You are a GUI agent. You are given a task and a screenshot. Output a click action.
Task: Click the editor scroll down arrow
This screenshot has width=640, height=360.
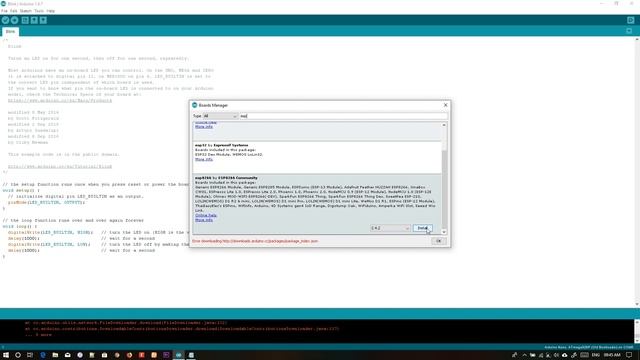637,304
